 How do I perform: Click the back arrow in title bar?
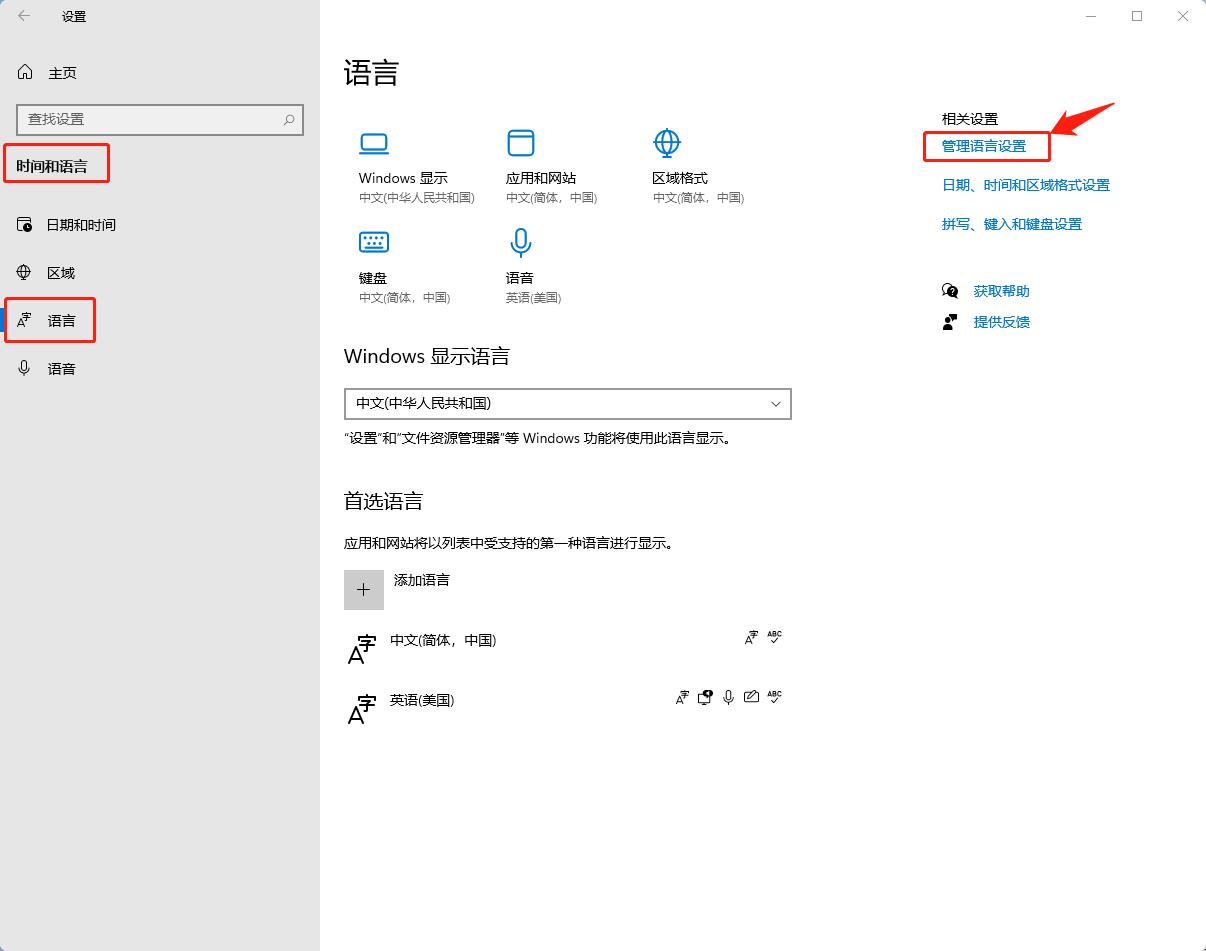click(24, 16)
